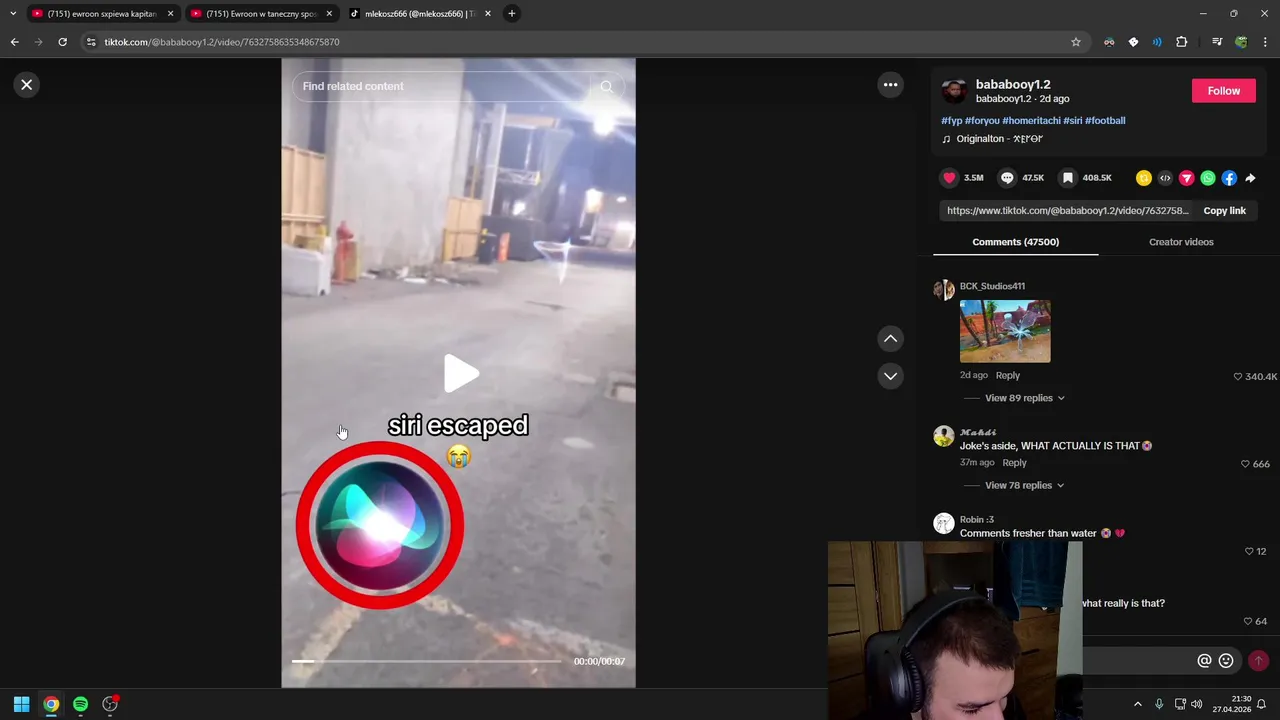
Task: Click the Chrome taskbar icon
Action: (51, 704)
